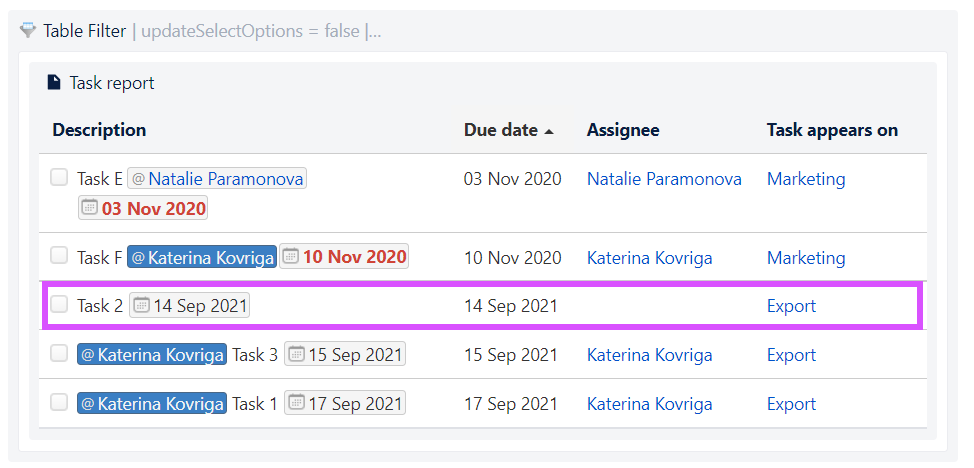The image size is (974, 468).
Task: Open Natalie Paramonova assignee link
Action: coord(664,179)
